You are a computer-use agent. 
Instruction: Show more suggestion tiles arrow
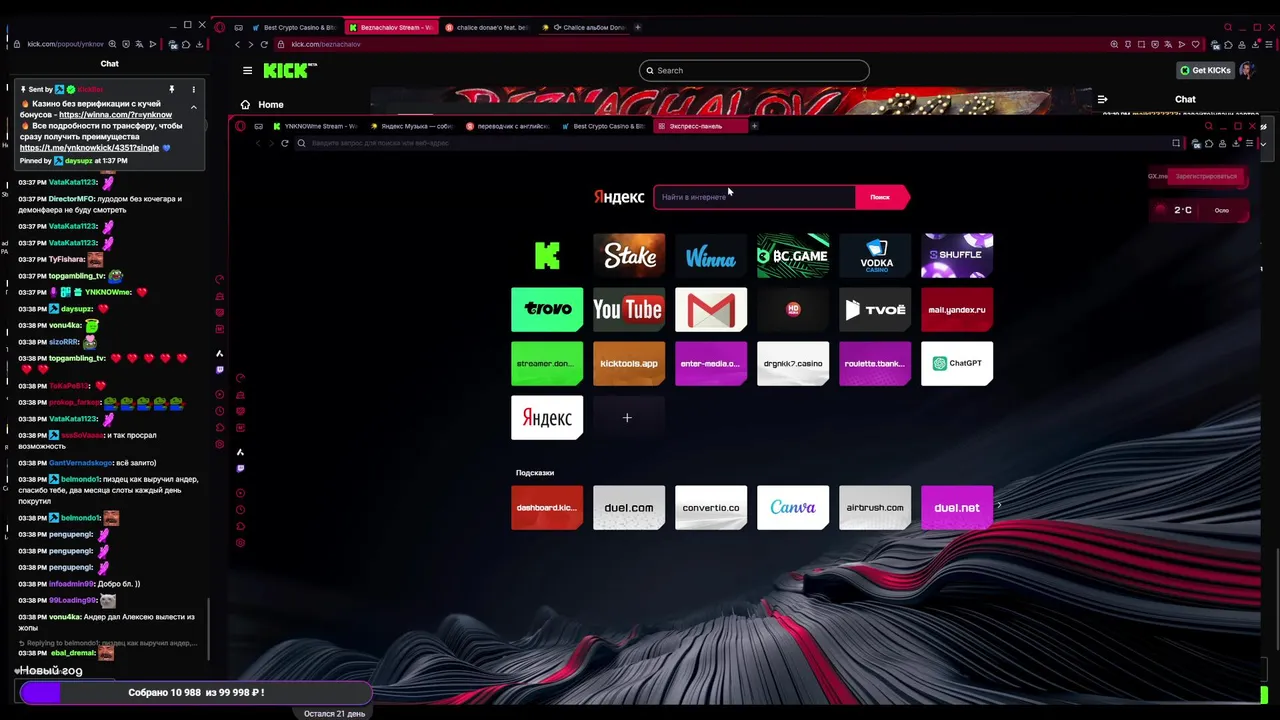[999, 506]
